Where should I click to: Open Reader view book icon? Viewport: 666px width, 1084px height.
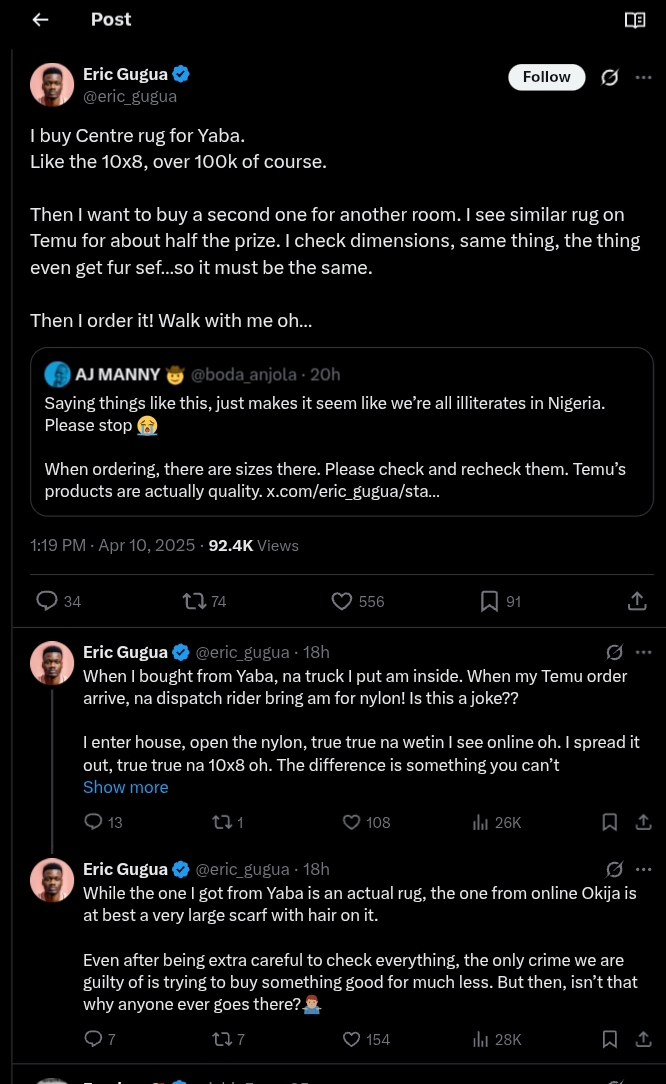[x=635, y=20]
